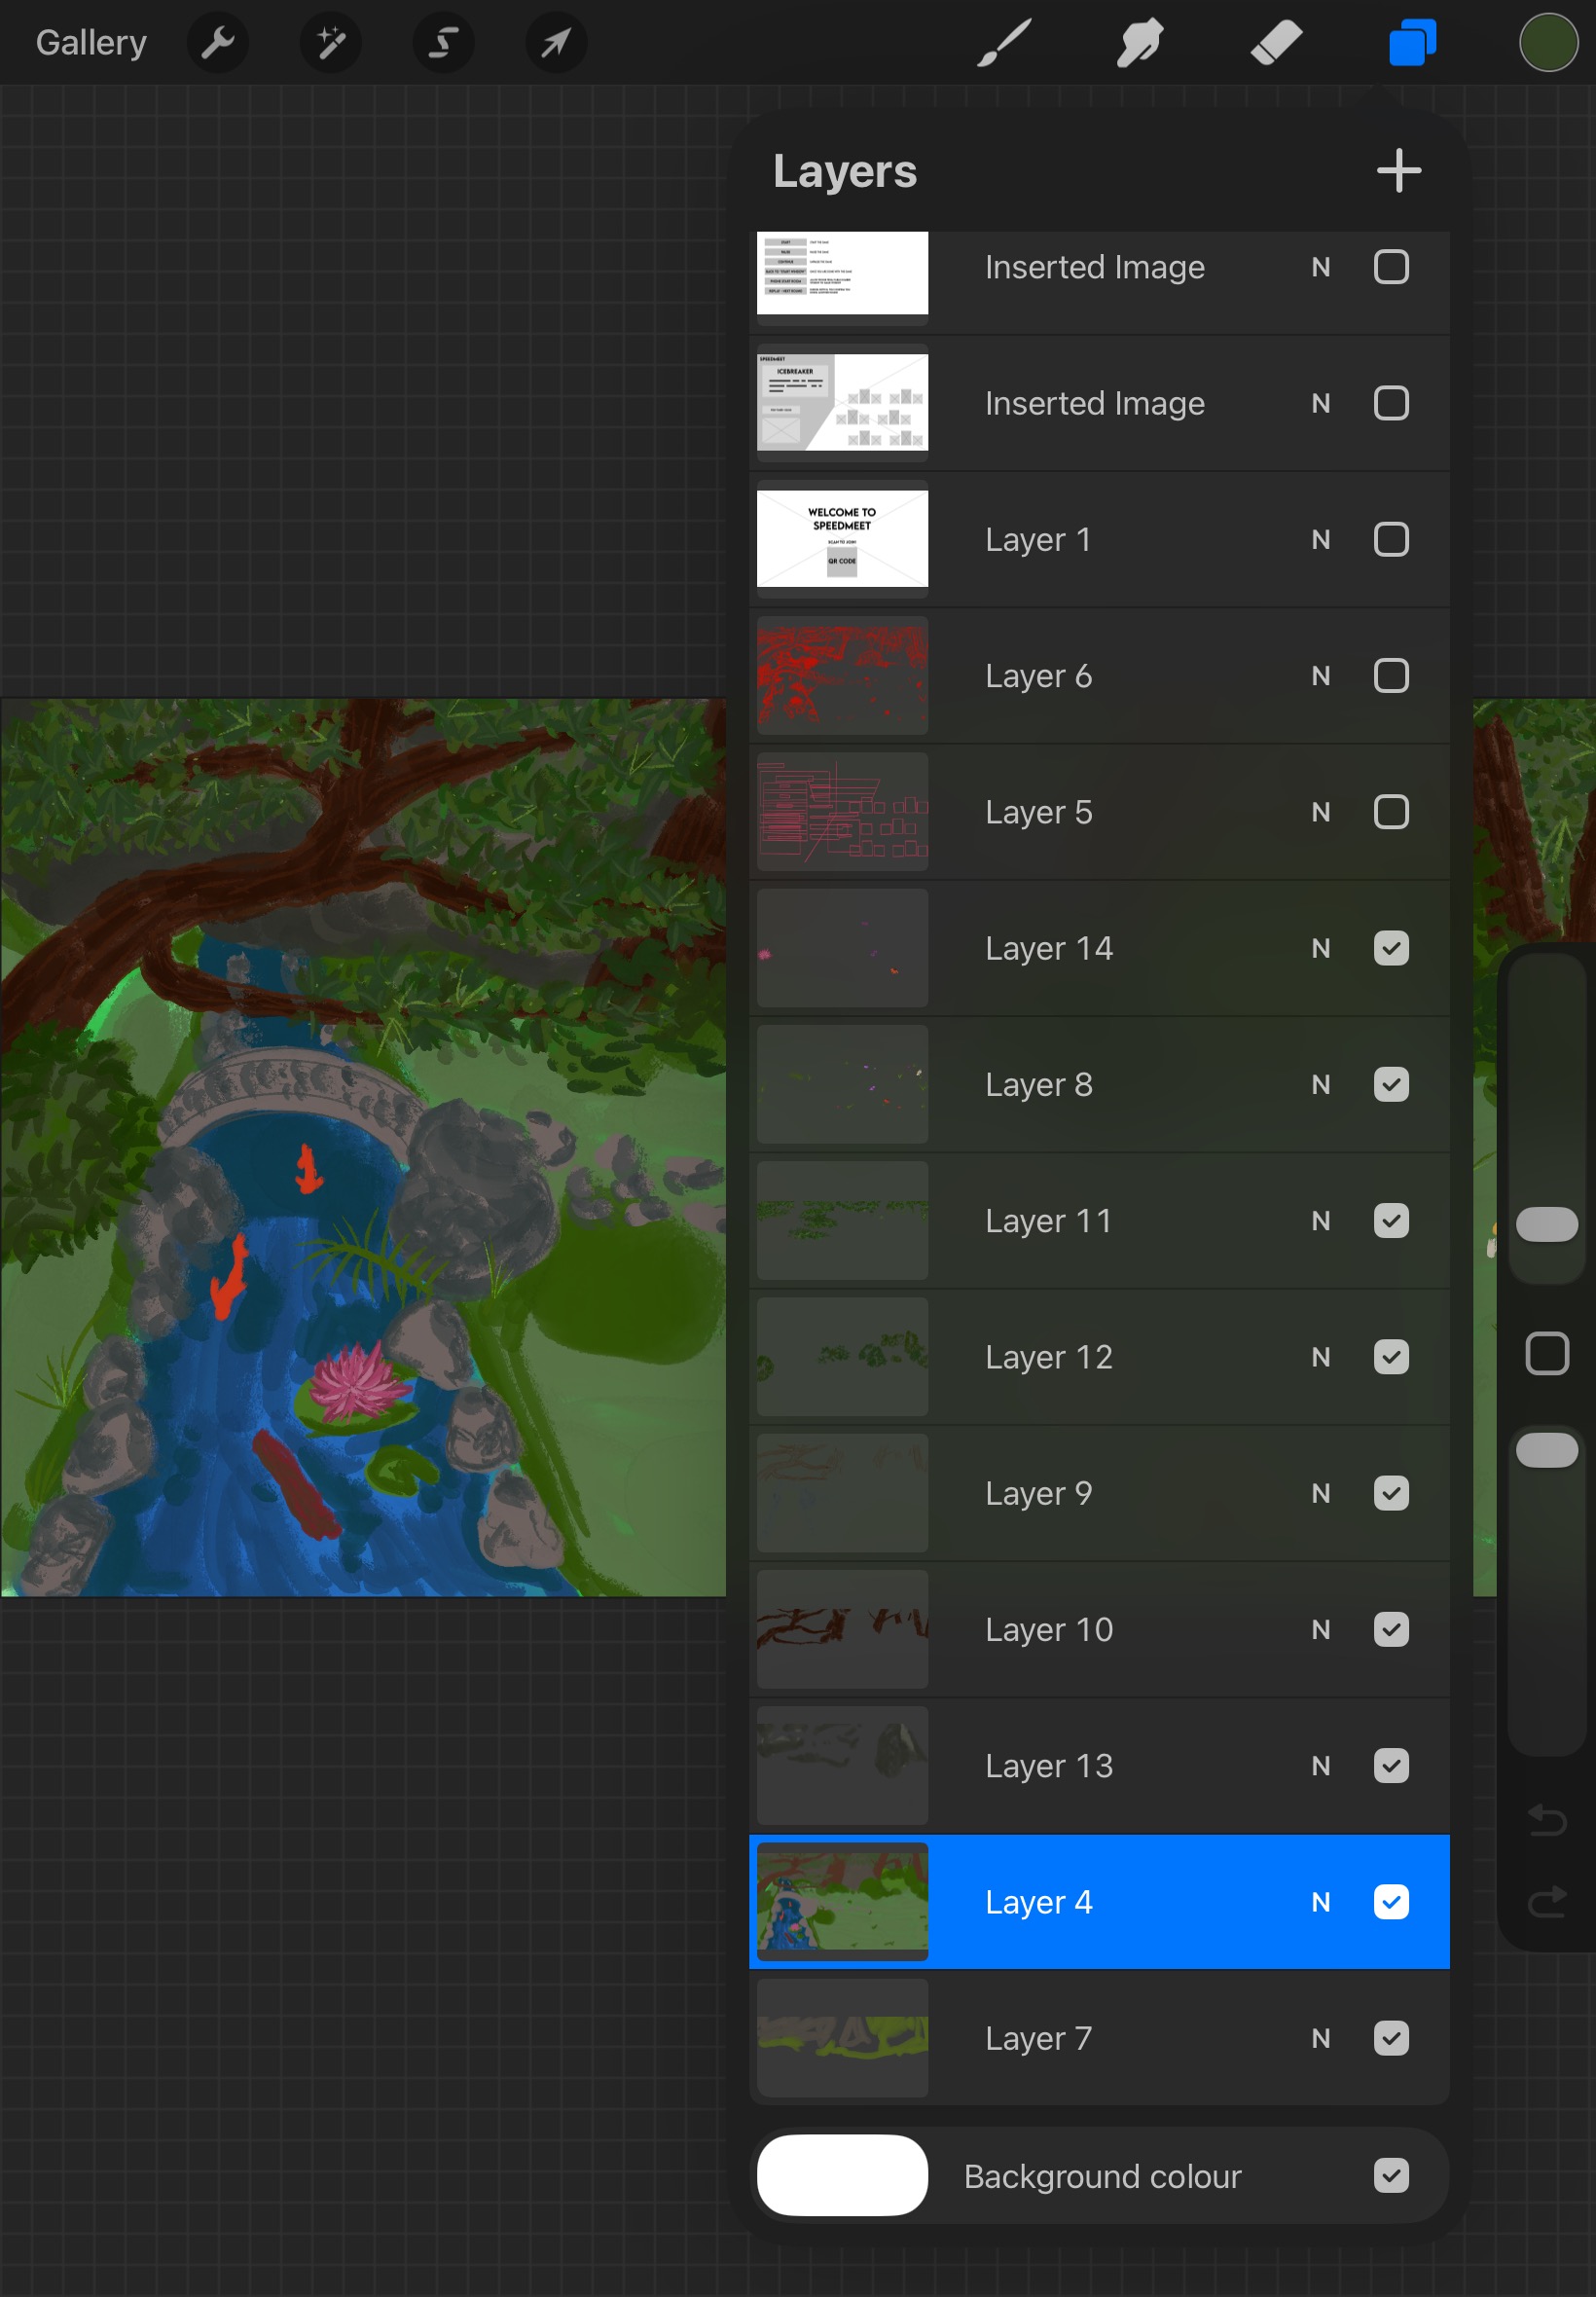The height and width of the screenshot is (2297, 1596).
Task: Expand blend mode N on Layer 1
Action: 1320,540
